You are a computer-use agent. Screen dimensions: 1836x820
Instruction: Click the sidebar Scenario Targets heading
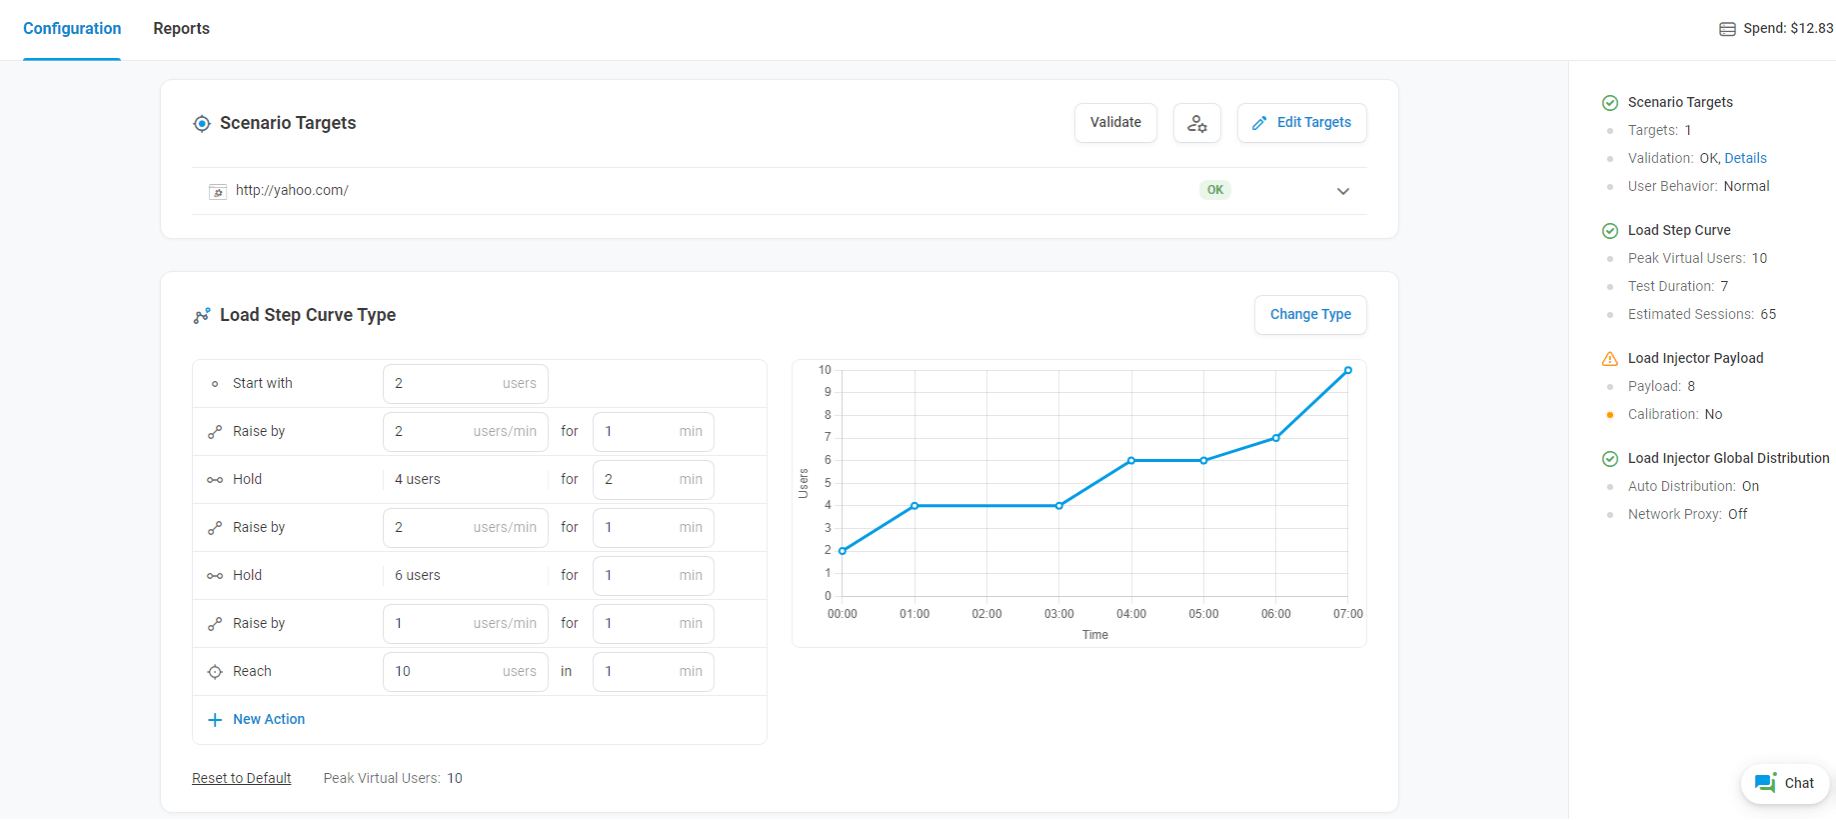pos(1680,103)
